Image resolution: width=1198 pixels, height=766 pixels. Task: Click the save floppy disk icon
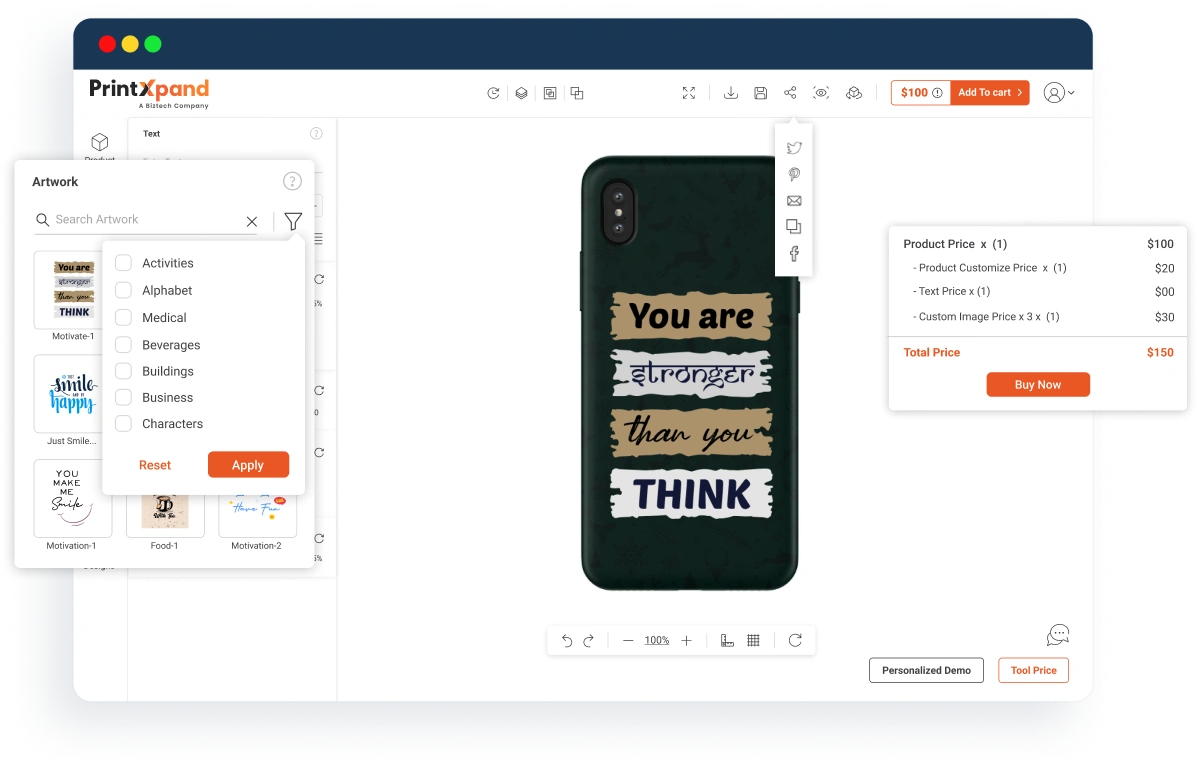tap(760, 93)
